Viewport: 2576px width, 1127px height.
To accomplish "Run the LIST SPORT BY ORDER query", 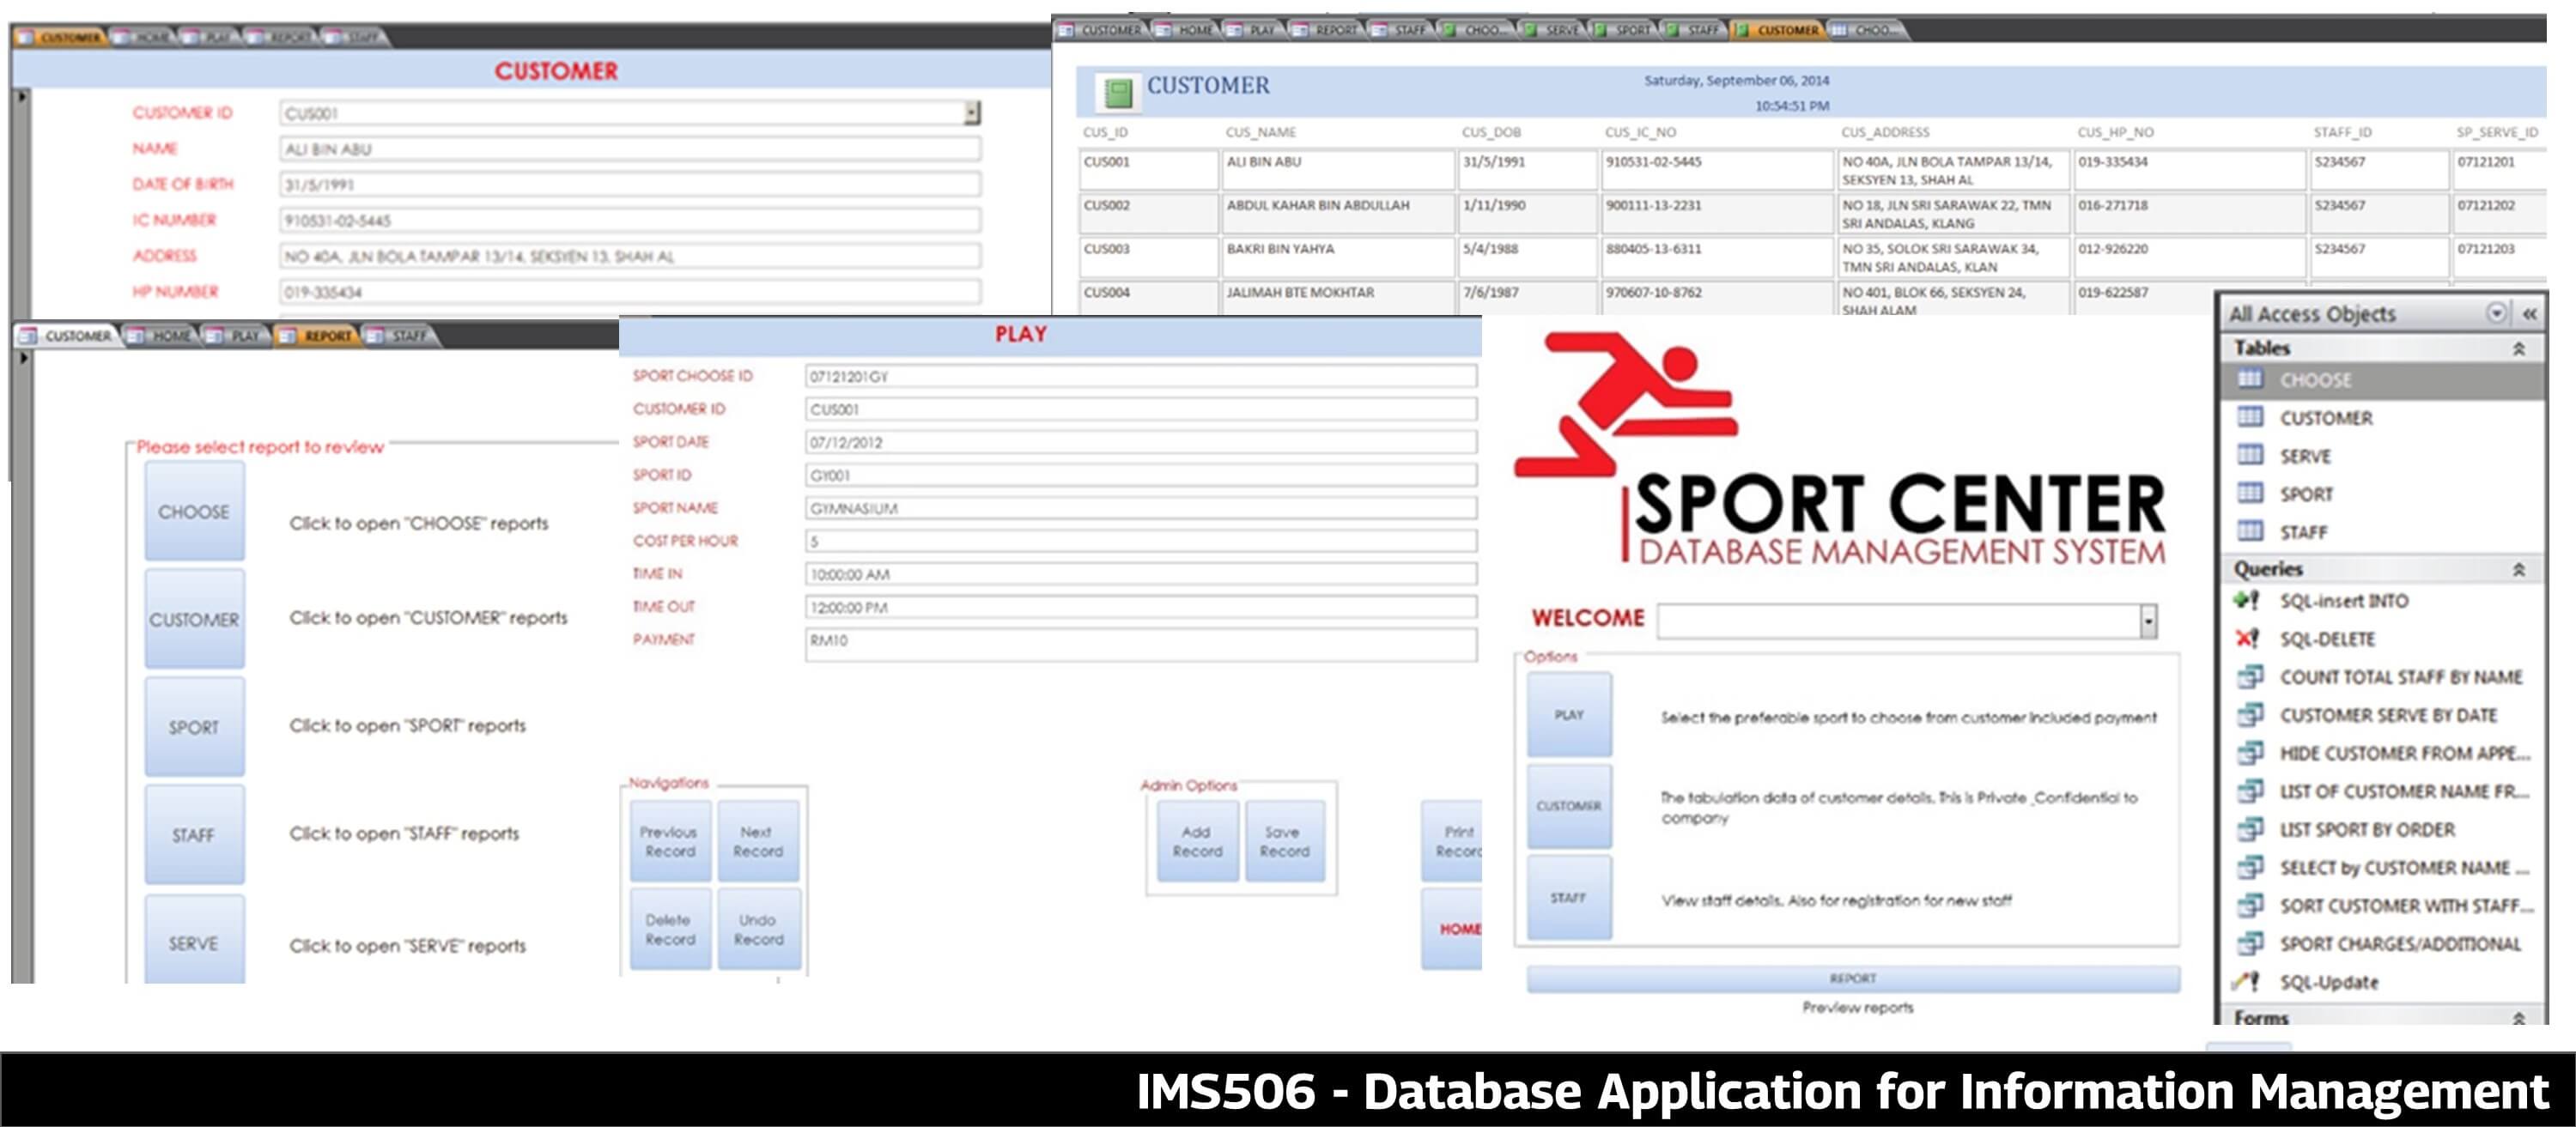I will pos(2369,829).
